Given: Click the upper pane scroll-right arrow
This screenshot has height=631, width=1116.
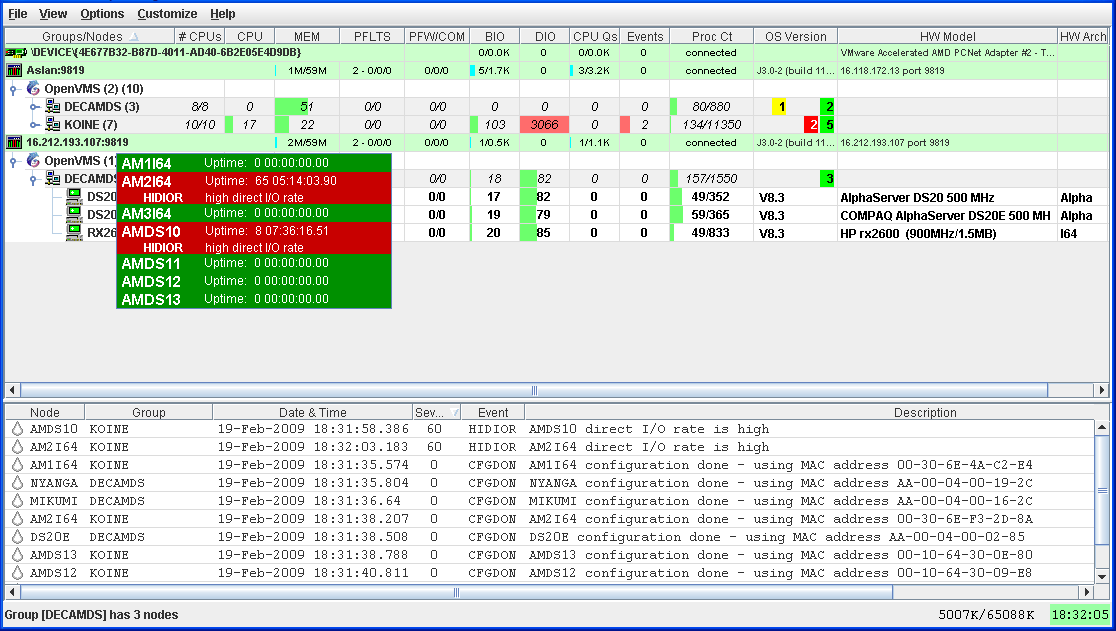Looking at the screenshot, I should coord(1101,390).
